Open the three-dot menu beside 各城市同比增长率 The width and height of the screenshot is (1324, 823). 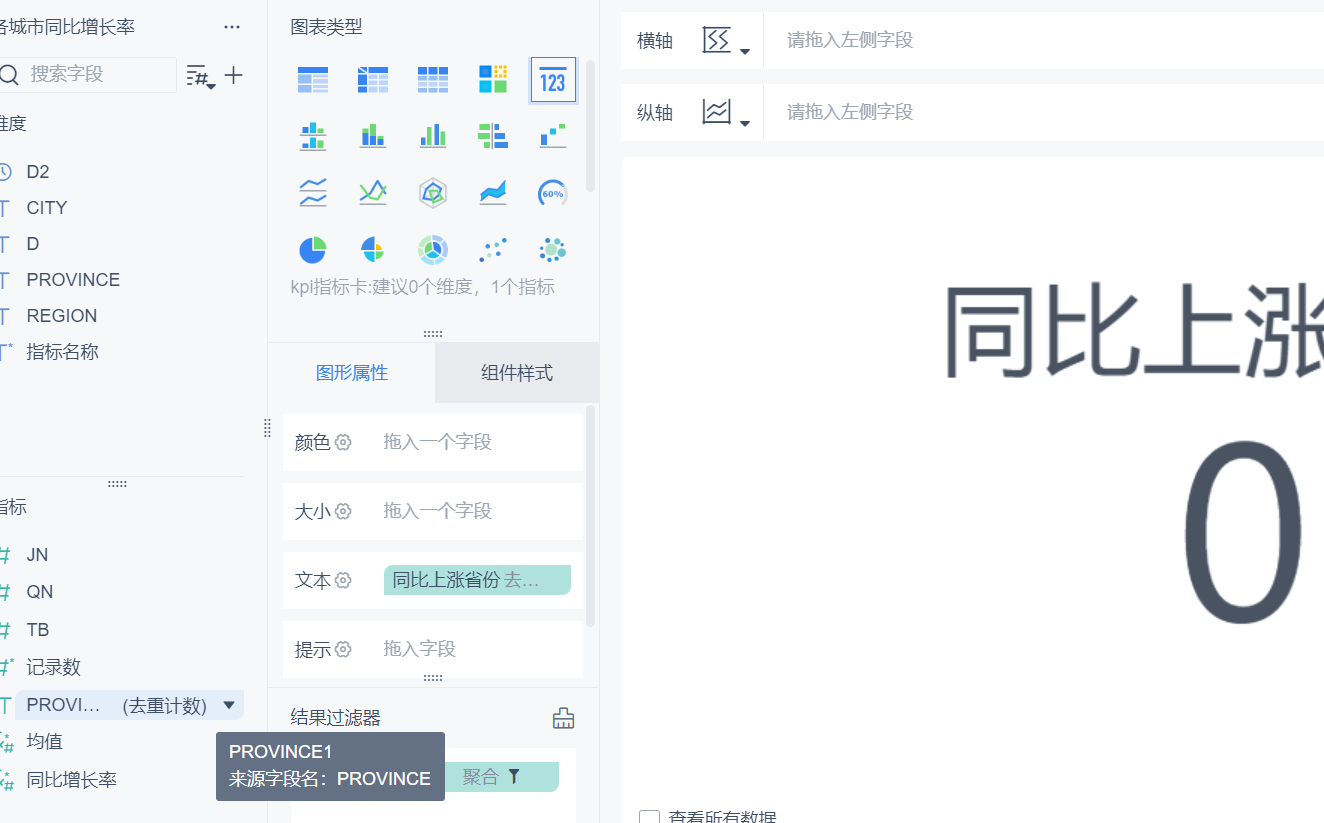232,27
